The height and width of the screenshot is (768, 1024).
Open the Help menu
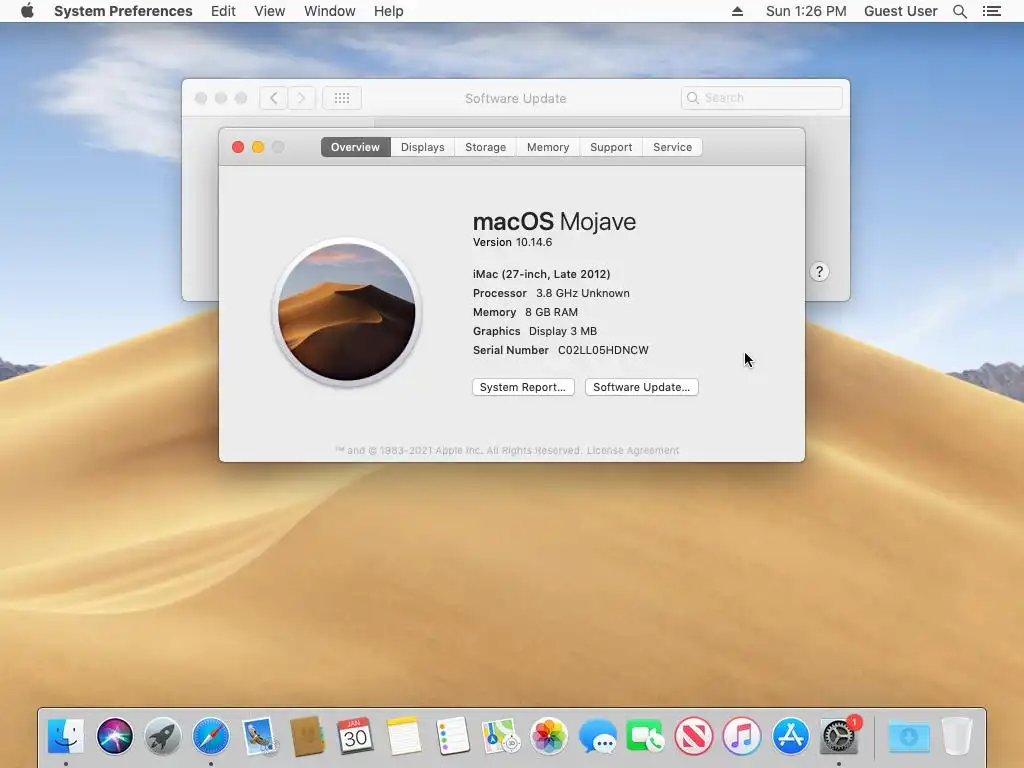point(388,11)
